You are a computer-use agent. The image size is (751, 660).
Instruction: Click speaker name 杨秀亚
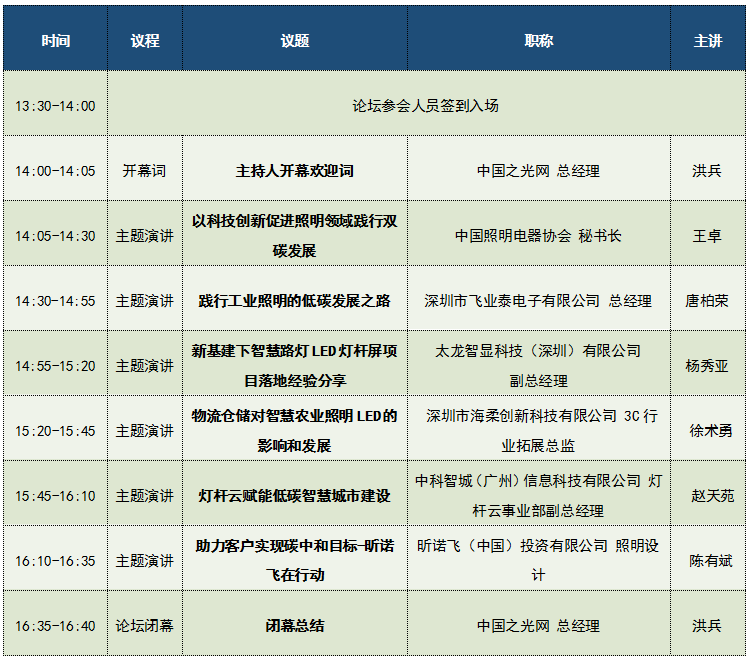pos(708,366)
